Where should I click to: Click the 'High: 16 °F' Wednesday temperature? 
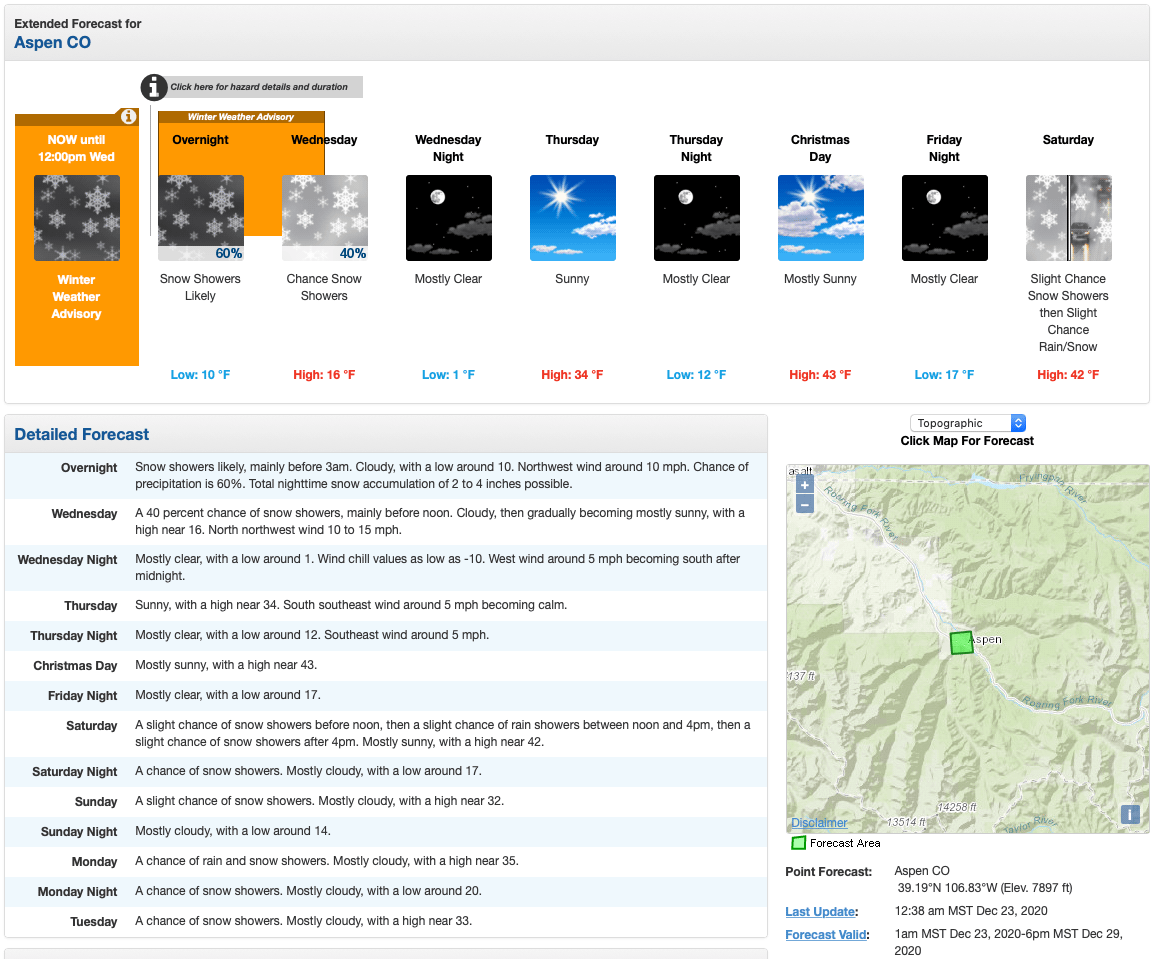[324, 375]
